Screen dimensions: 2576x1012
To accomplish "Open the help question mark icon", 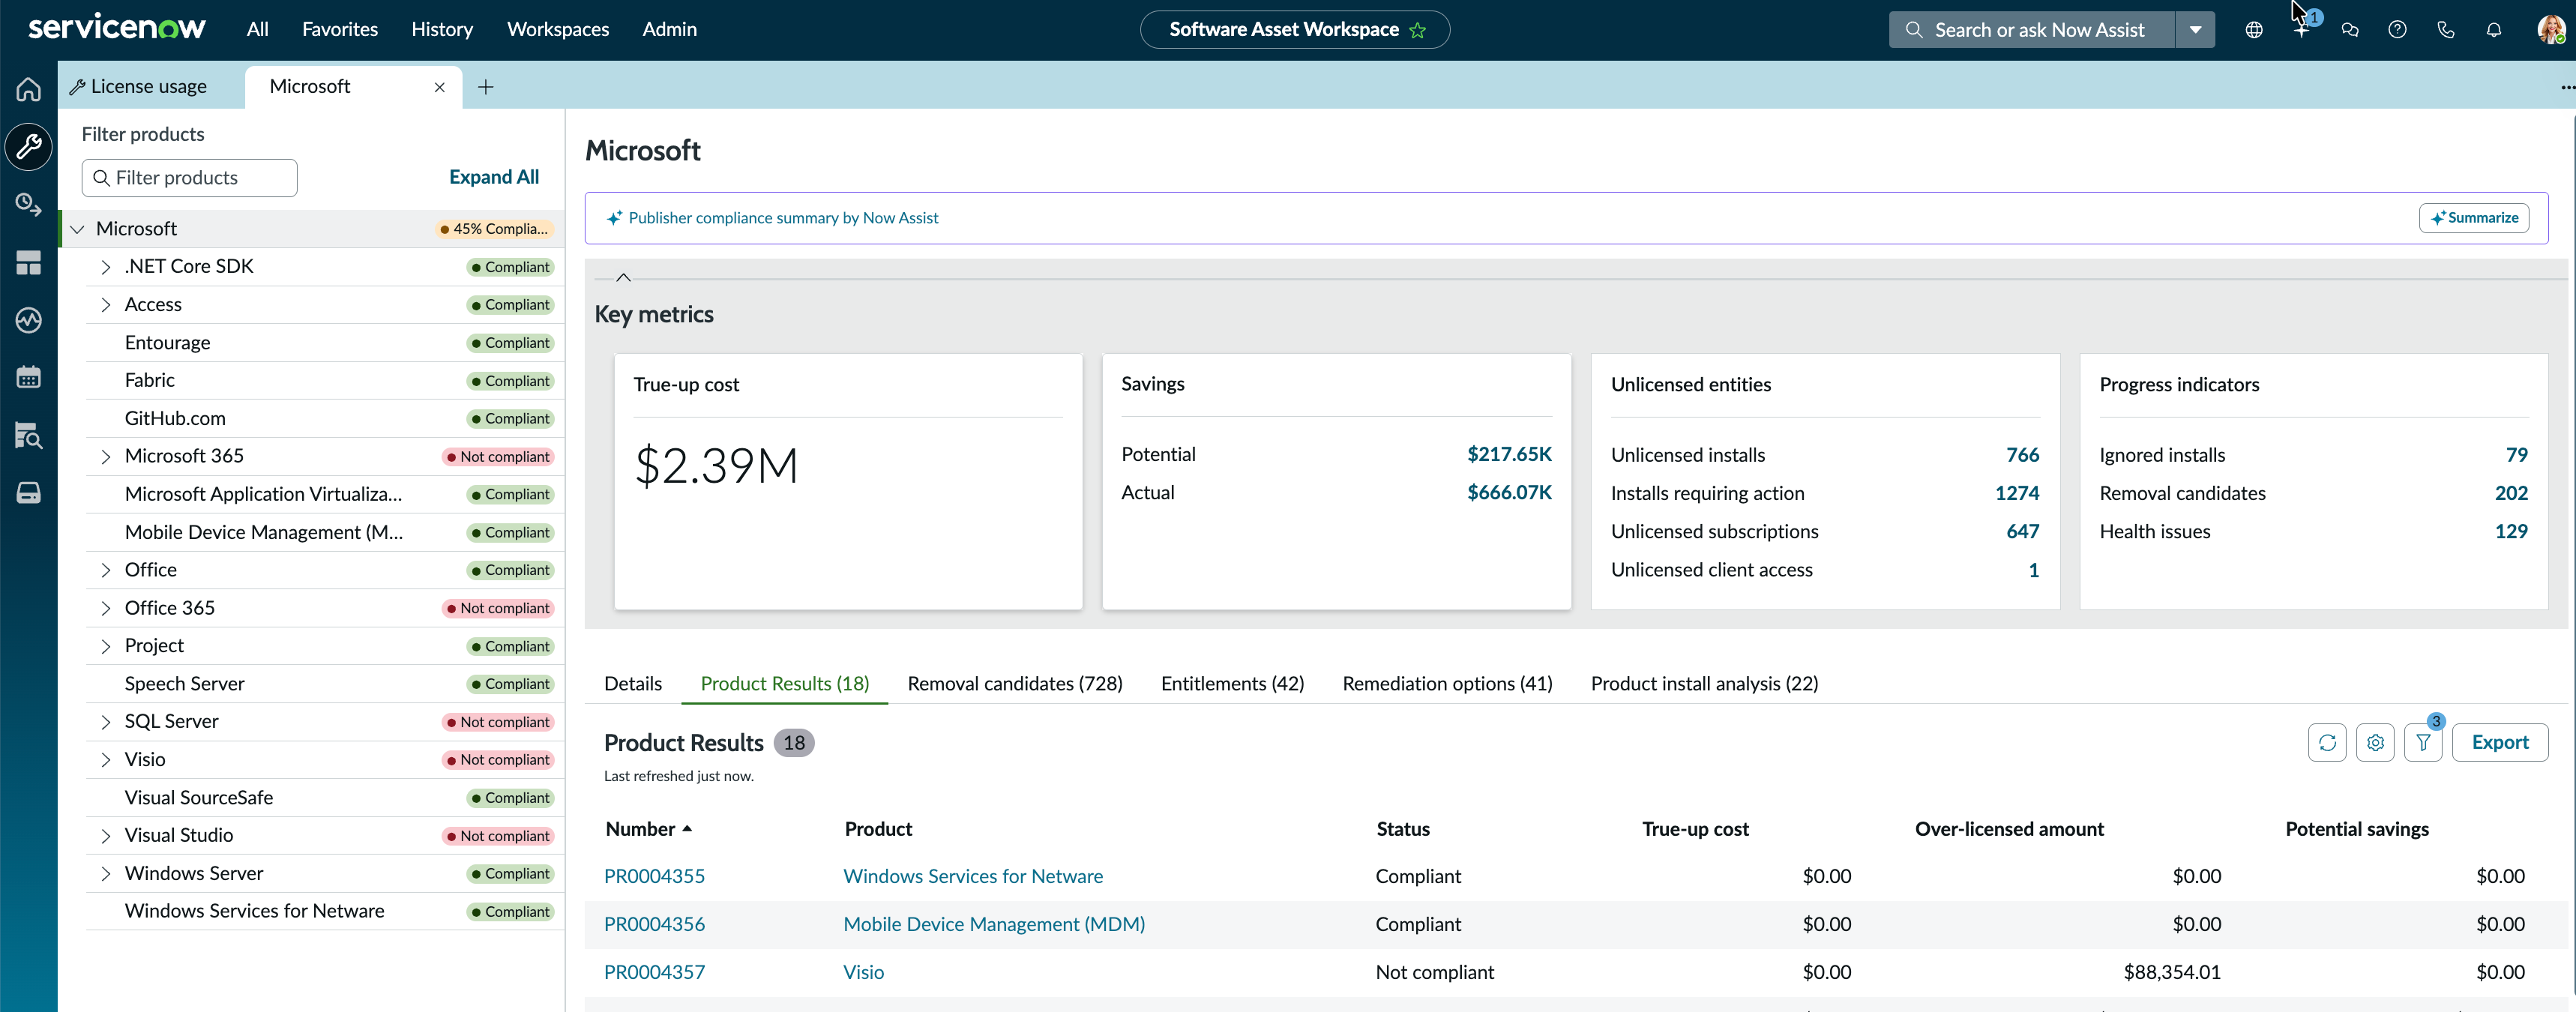I will [2398, 30].
